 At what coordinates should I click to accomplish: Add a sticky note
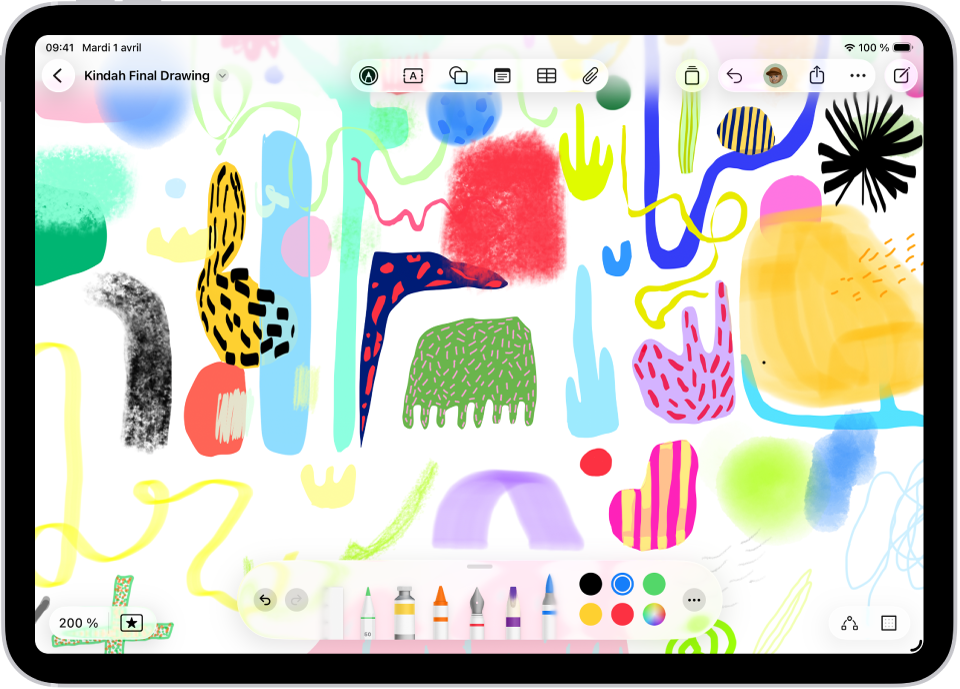point(504,75)
